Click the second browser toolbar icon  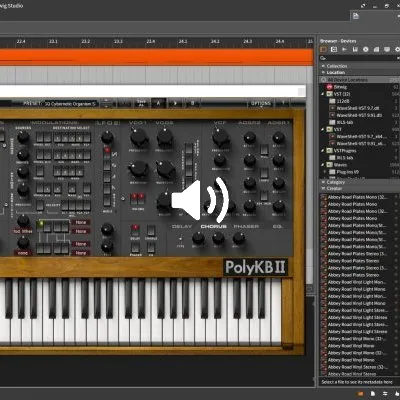[334, 49]
